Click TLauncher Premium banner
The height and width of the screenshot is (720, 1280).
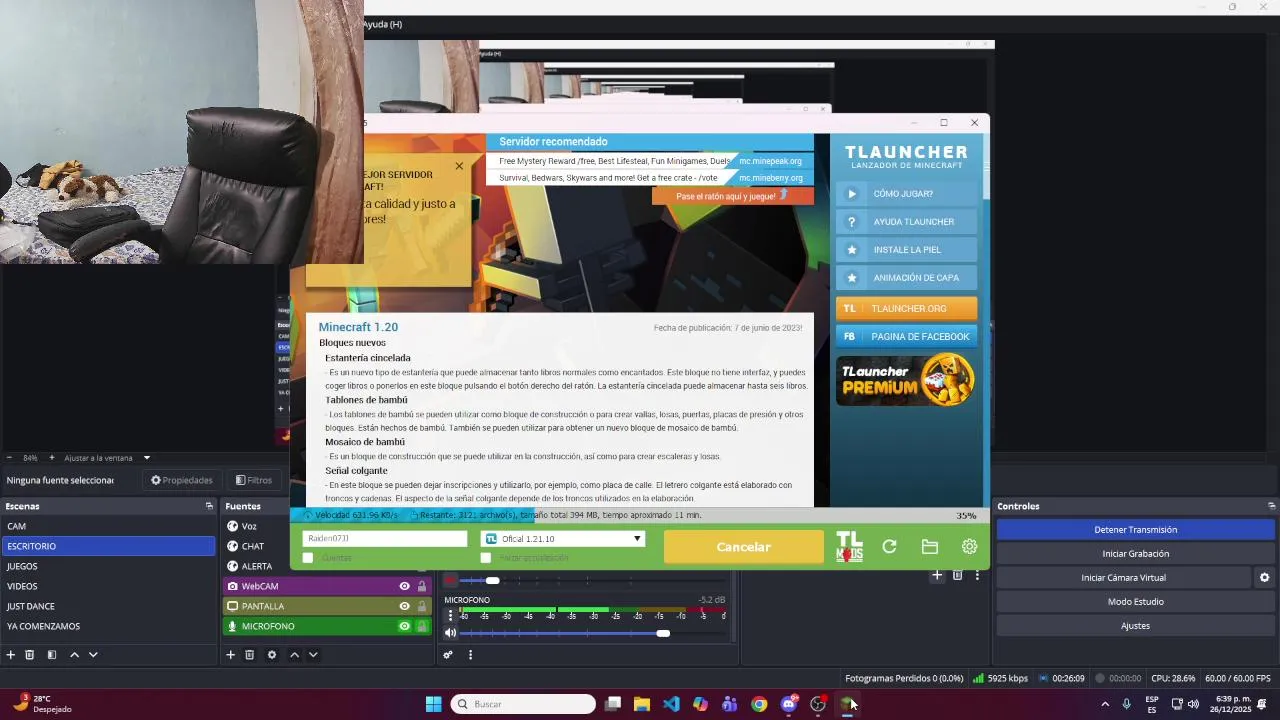point(906,379)
